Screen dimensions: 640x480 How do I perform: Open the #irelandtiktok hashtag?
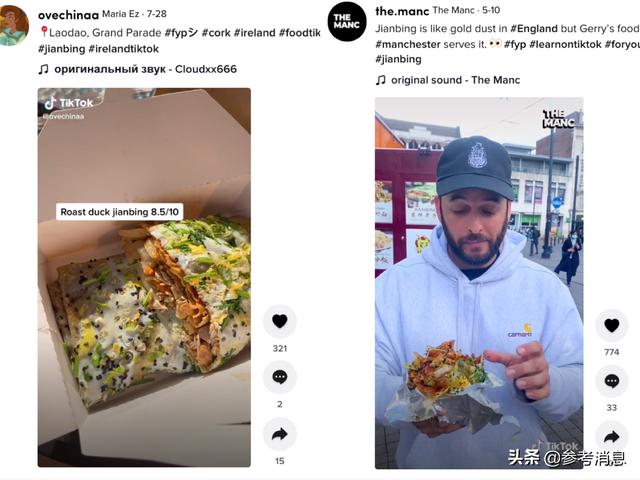point(124,49)
